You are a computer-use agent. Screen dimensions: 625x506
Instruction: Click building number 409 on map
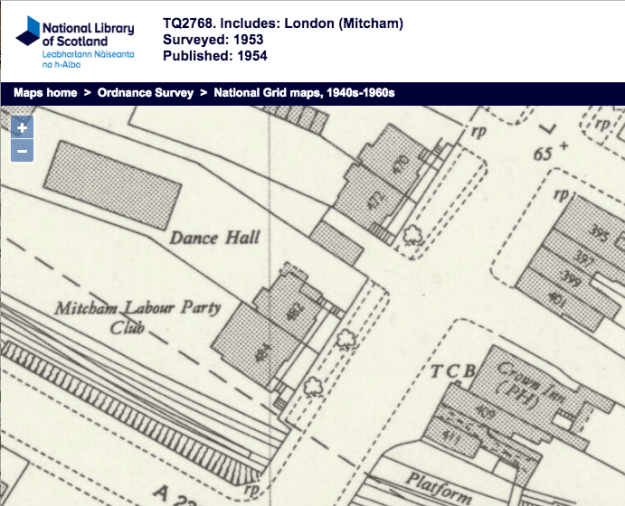[x=485, y=411]
